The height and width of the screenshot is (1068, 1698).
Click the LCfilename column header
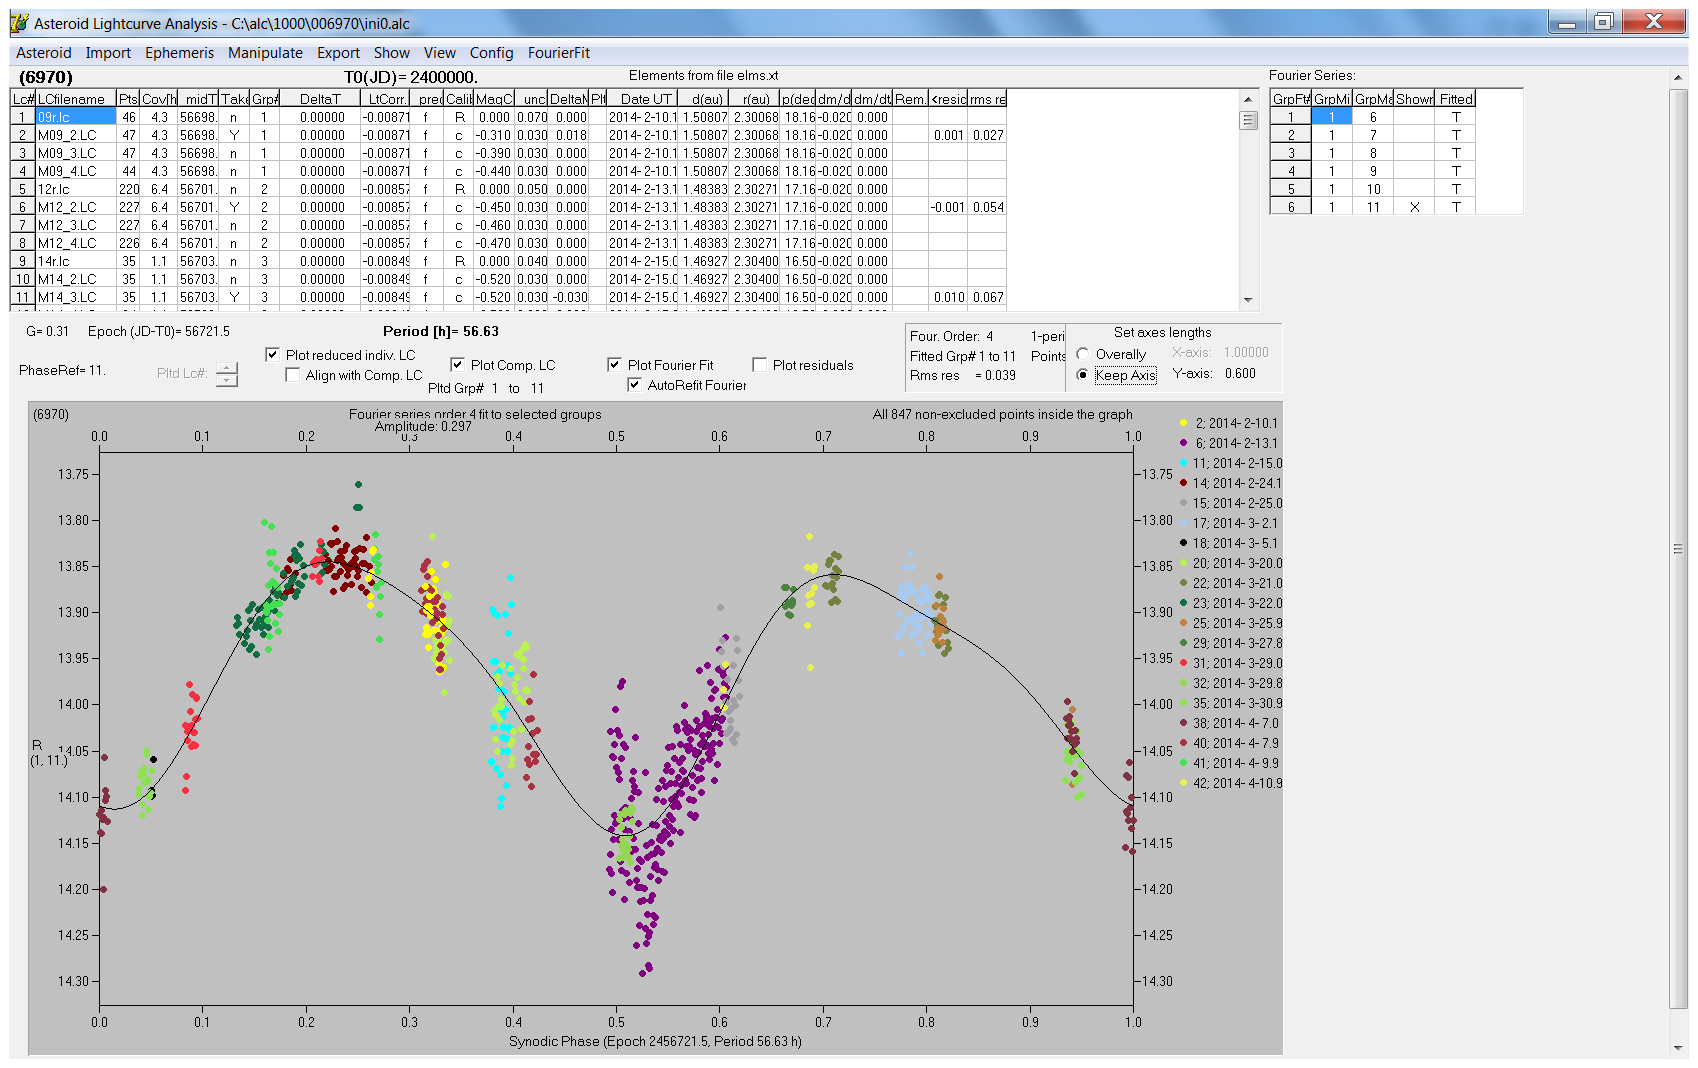tap(75, 99)
